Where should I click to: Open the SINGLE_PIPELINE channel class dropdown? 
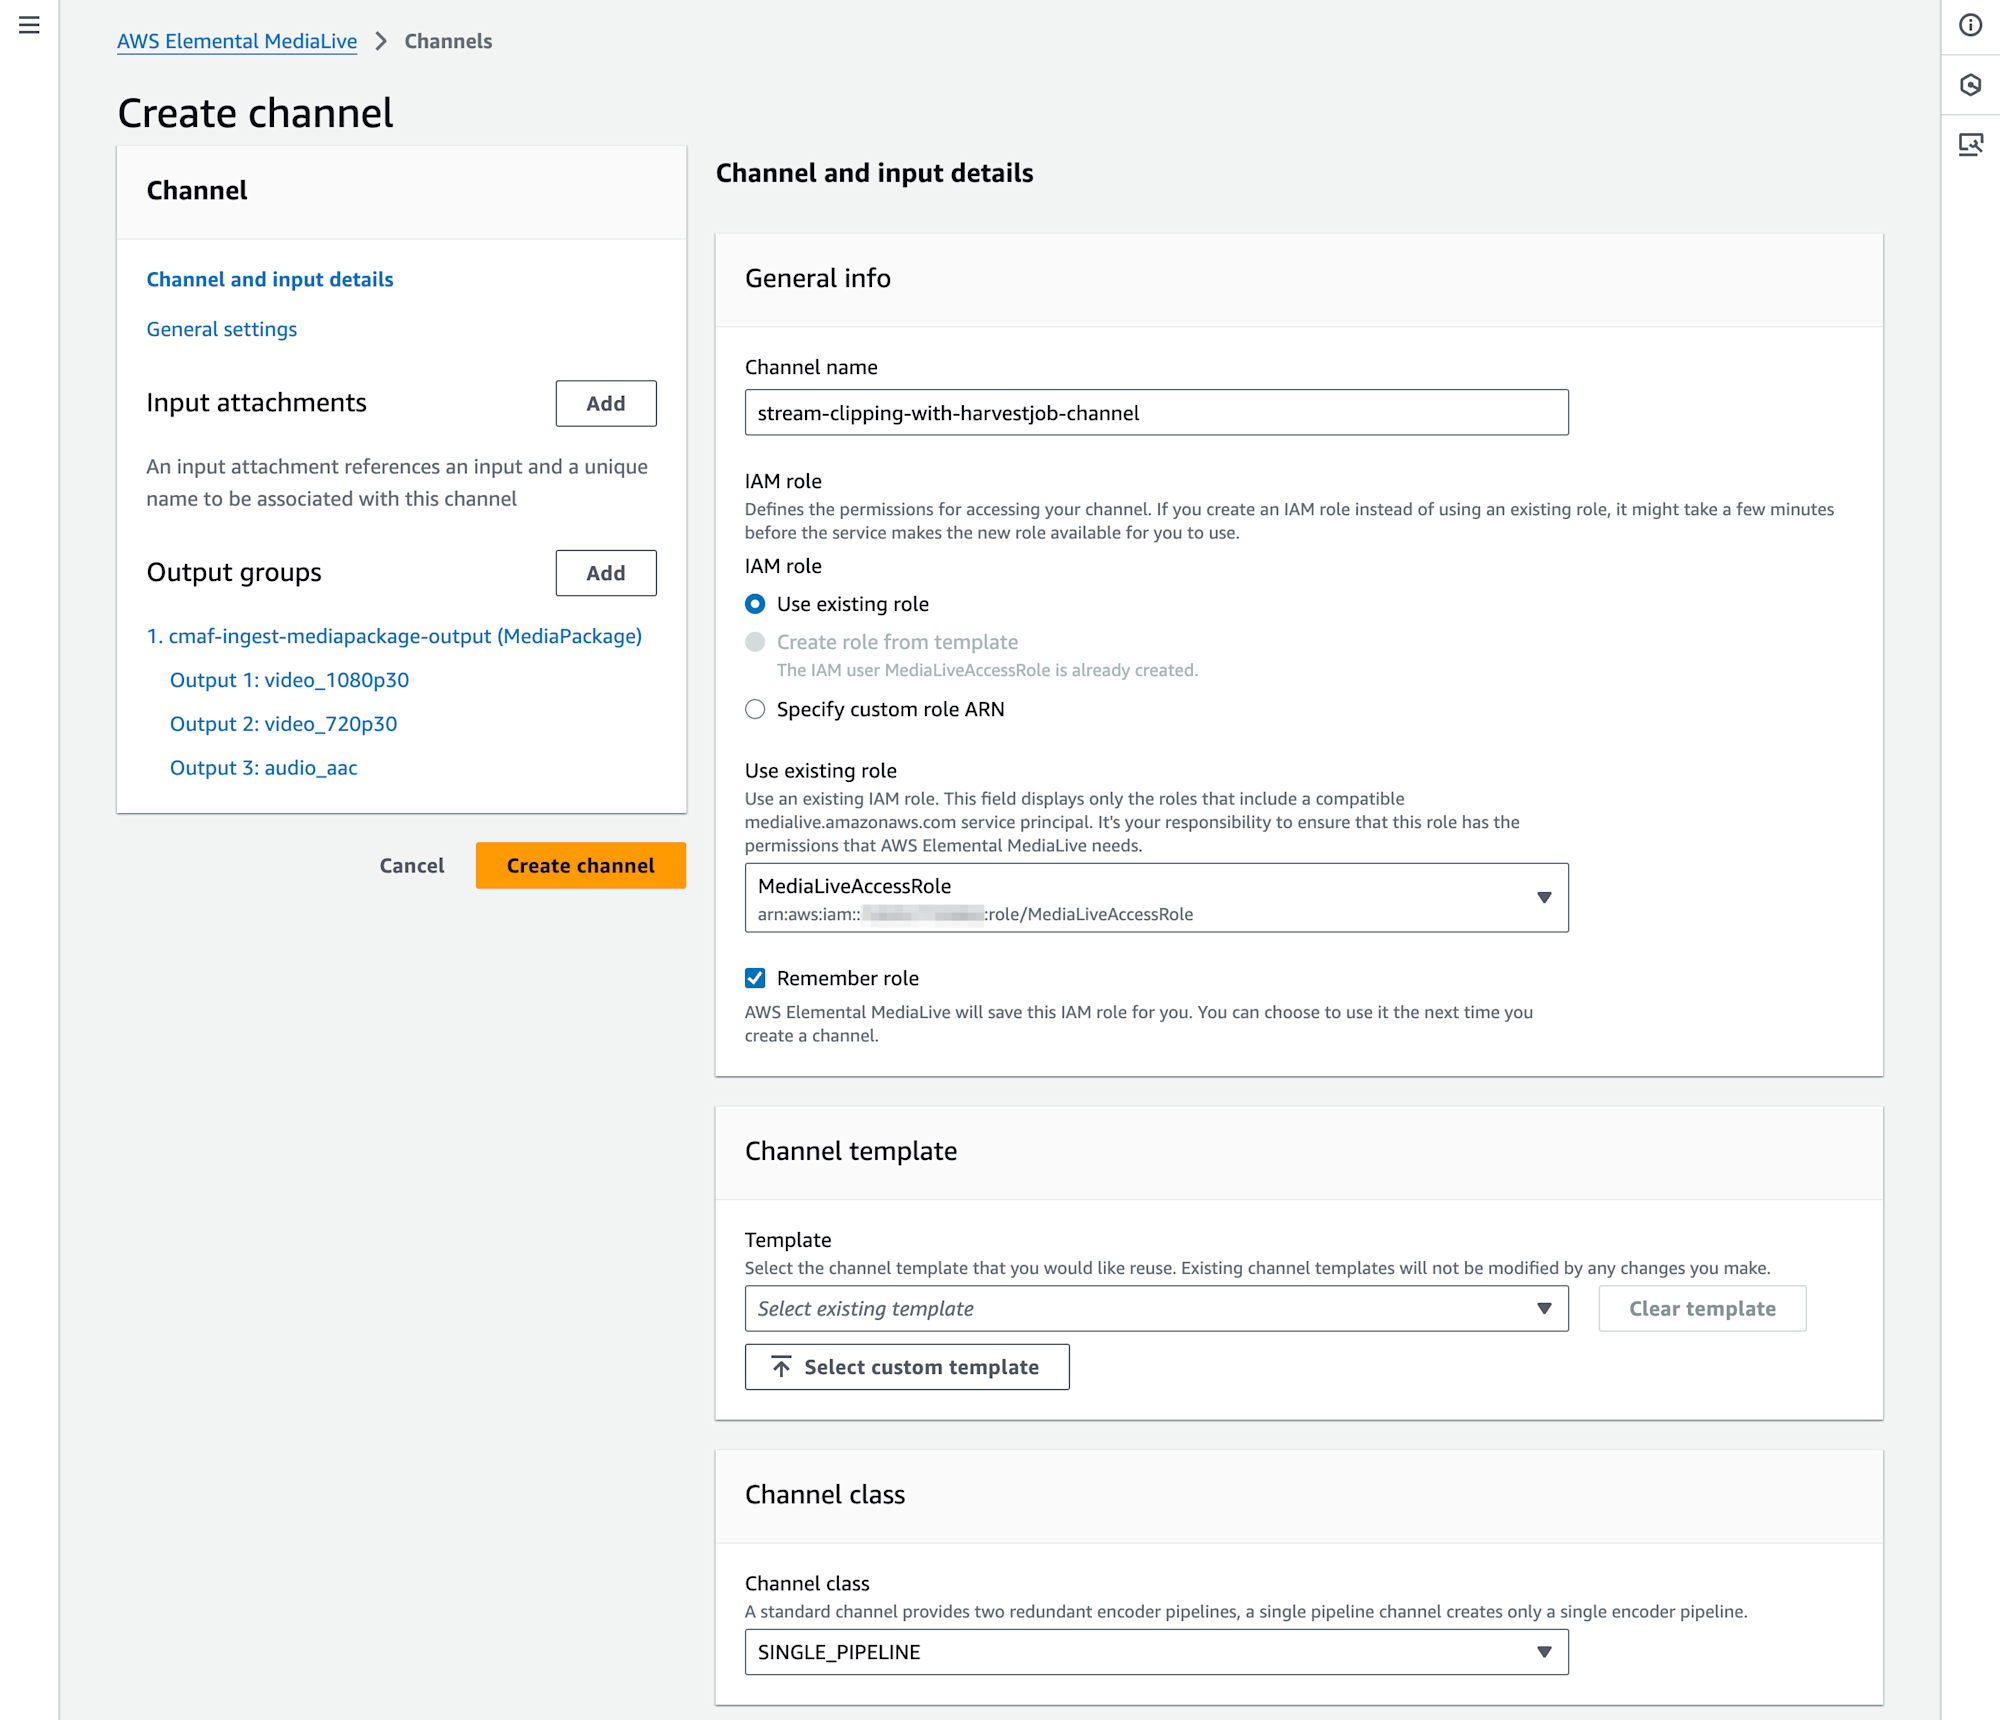click(x=1156, y=1652)
